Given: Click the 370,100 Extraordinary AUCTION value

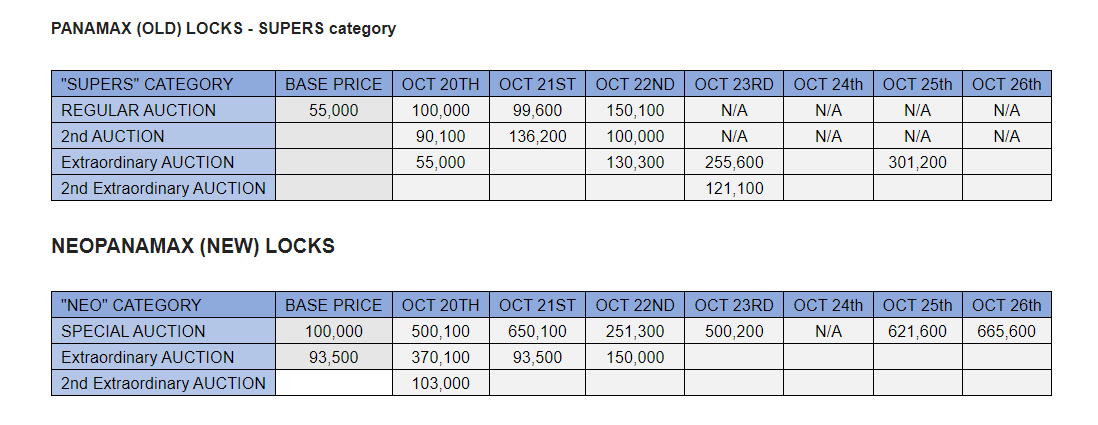Looking at the screenshot, I should click(440, 357).
